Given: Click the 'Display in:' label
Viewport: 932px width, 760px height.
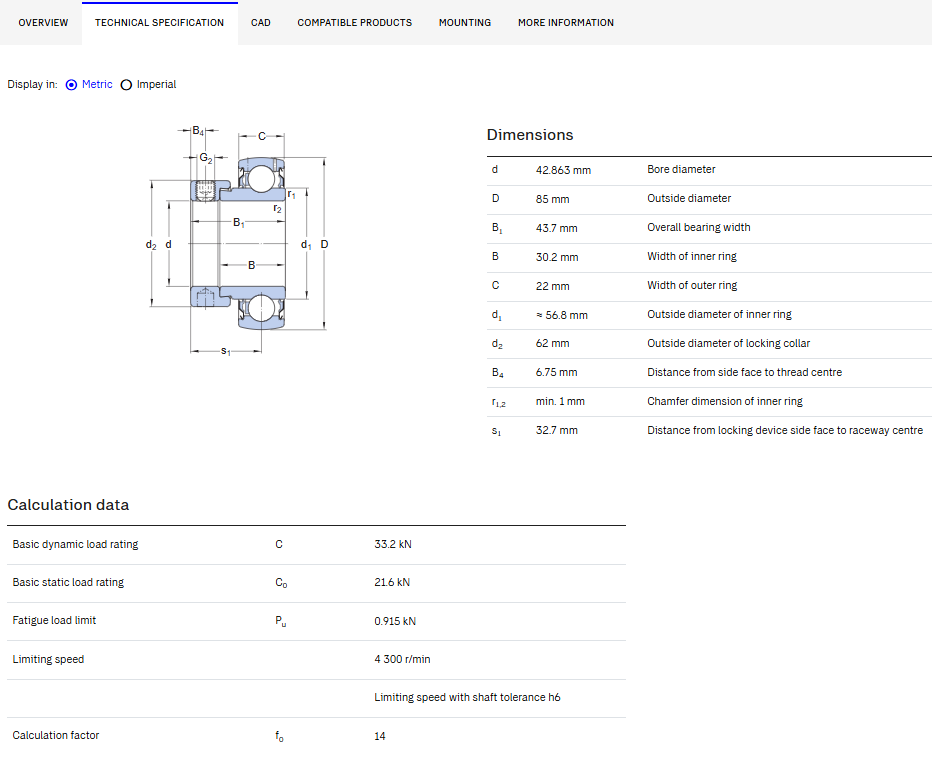Looking at the screenshot, I should (x=33, y=84).
